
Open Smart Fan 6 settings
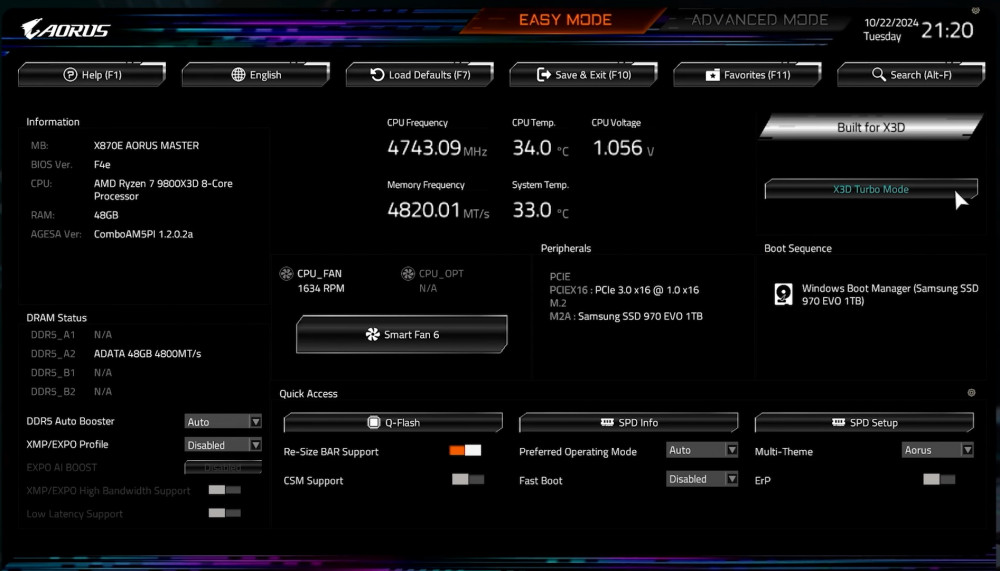coord(402,334)
